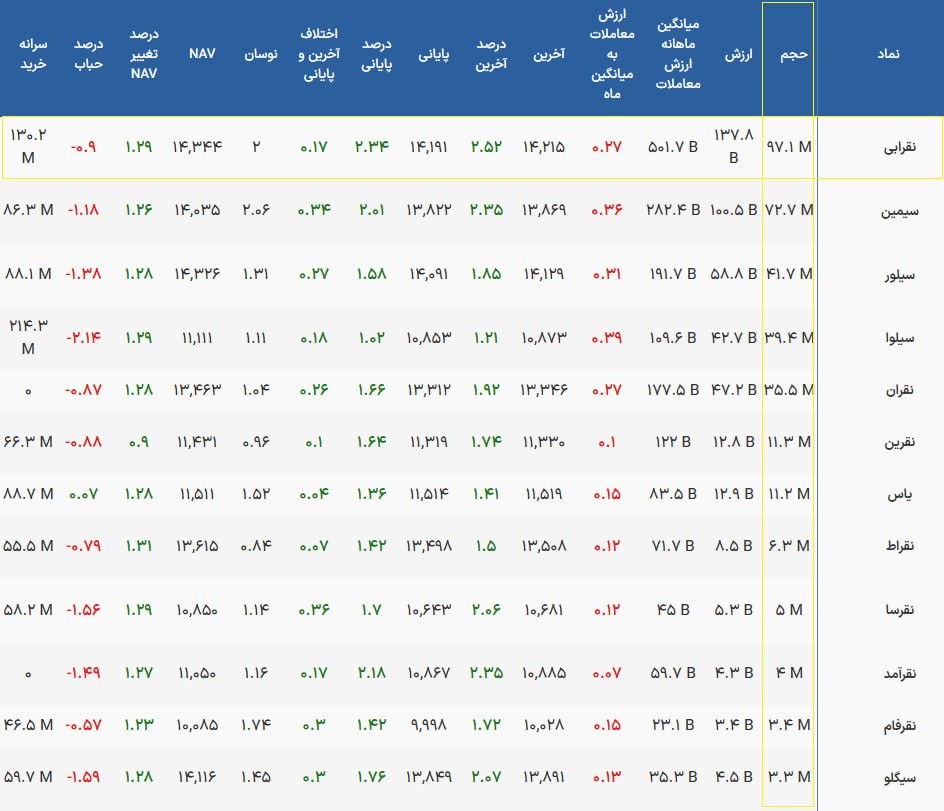Open the نقرفام symbol
The image size is (944, 811).
[x=899, y=726]
